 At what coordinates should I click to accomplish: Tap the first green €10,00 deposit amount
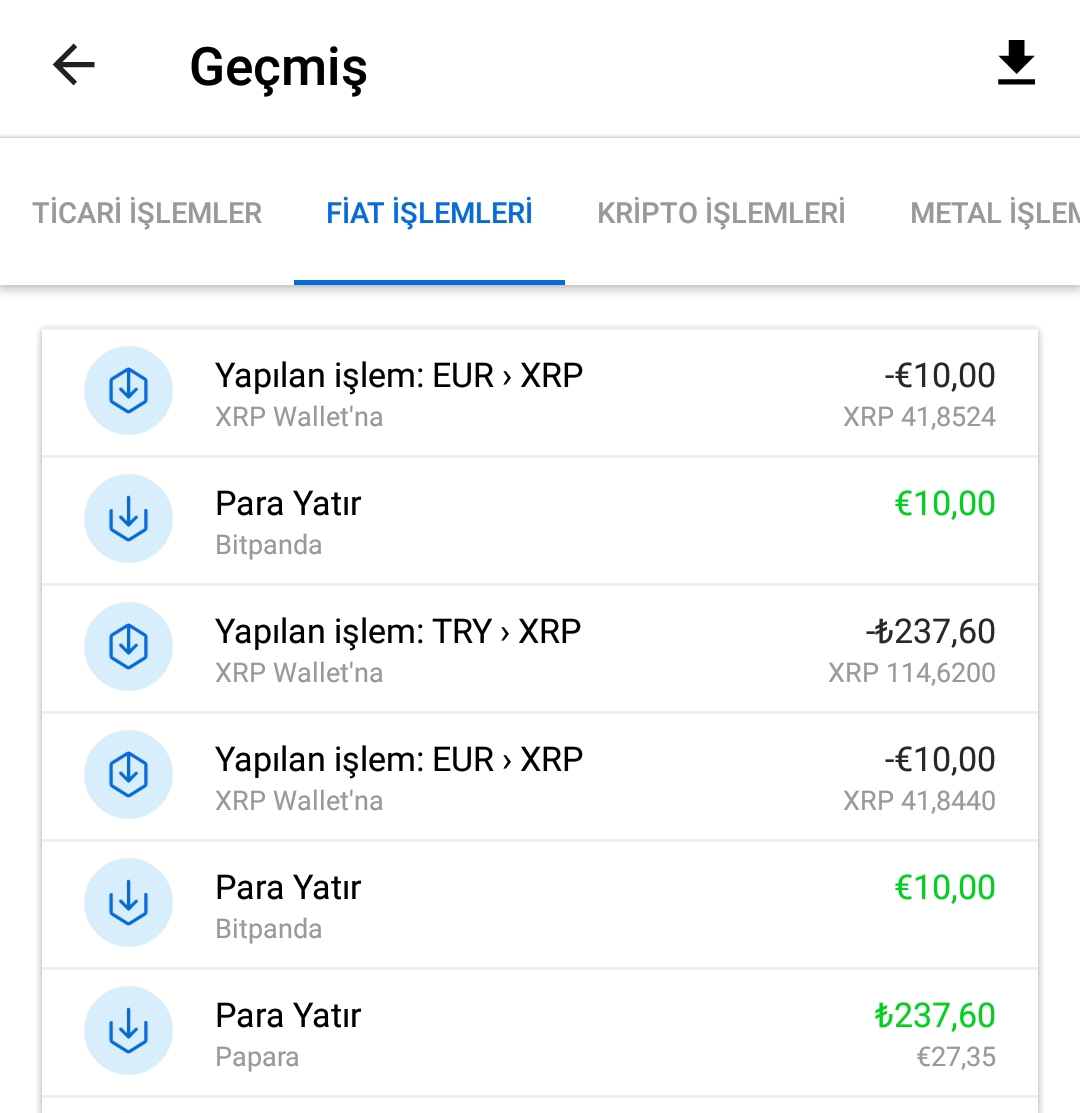[944, 503]
